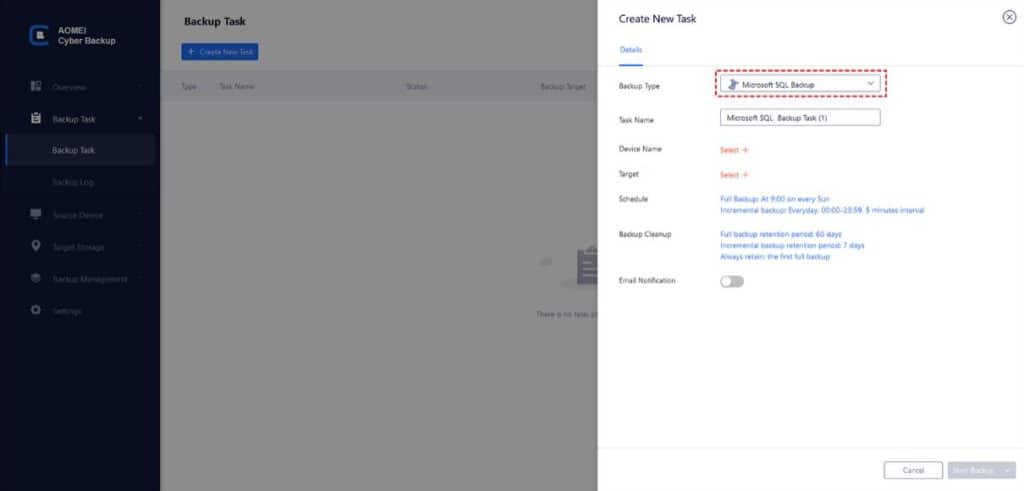The image size is (1024, 491).
Task: Click the AOMEI Cyber Backup logo icon
Action: (x=39, y=36)
